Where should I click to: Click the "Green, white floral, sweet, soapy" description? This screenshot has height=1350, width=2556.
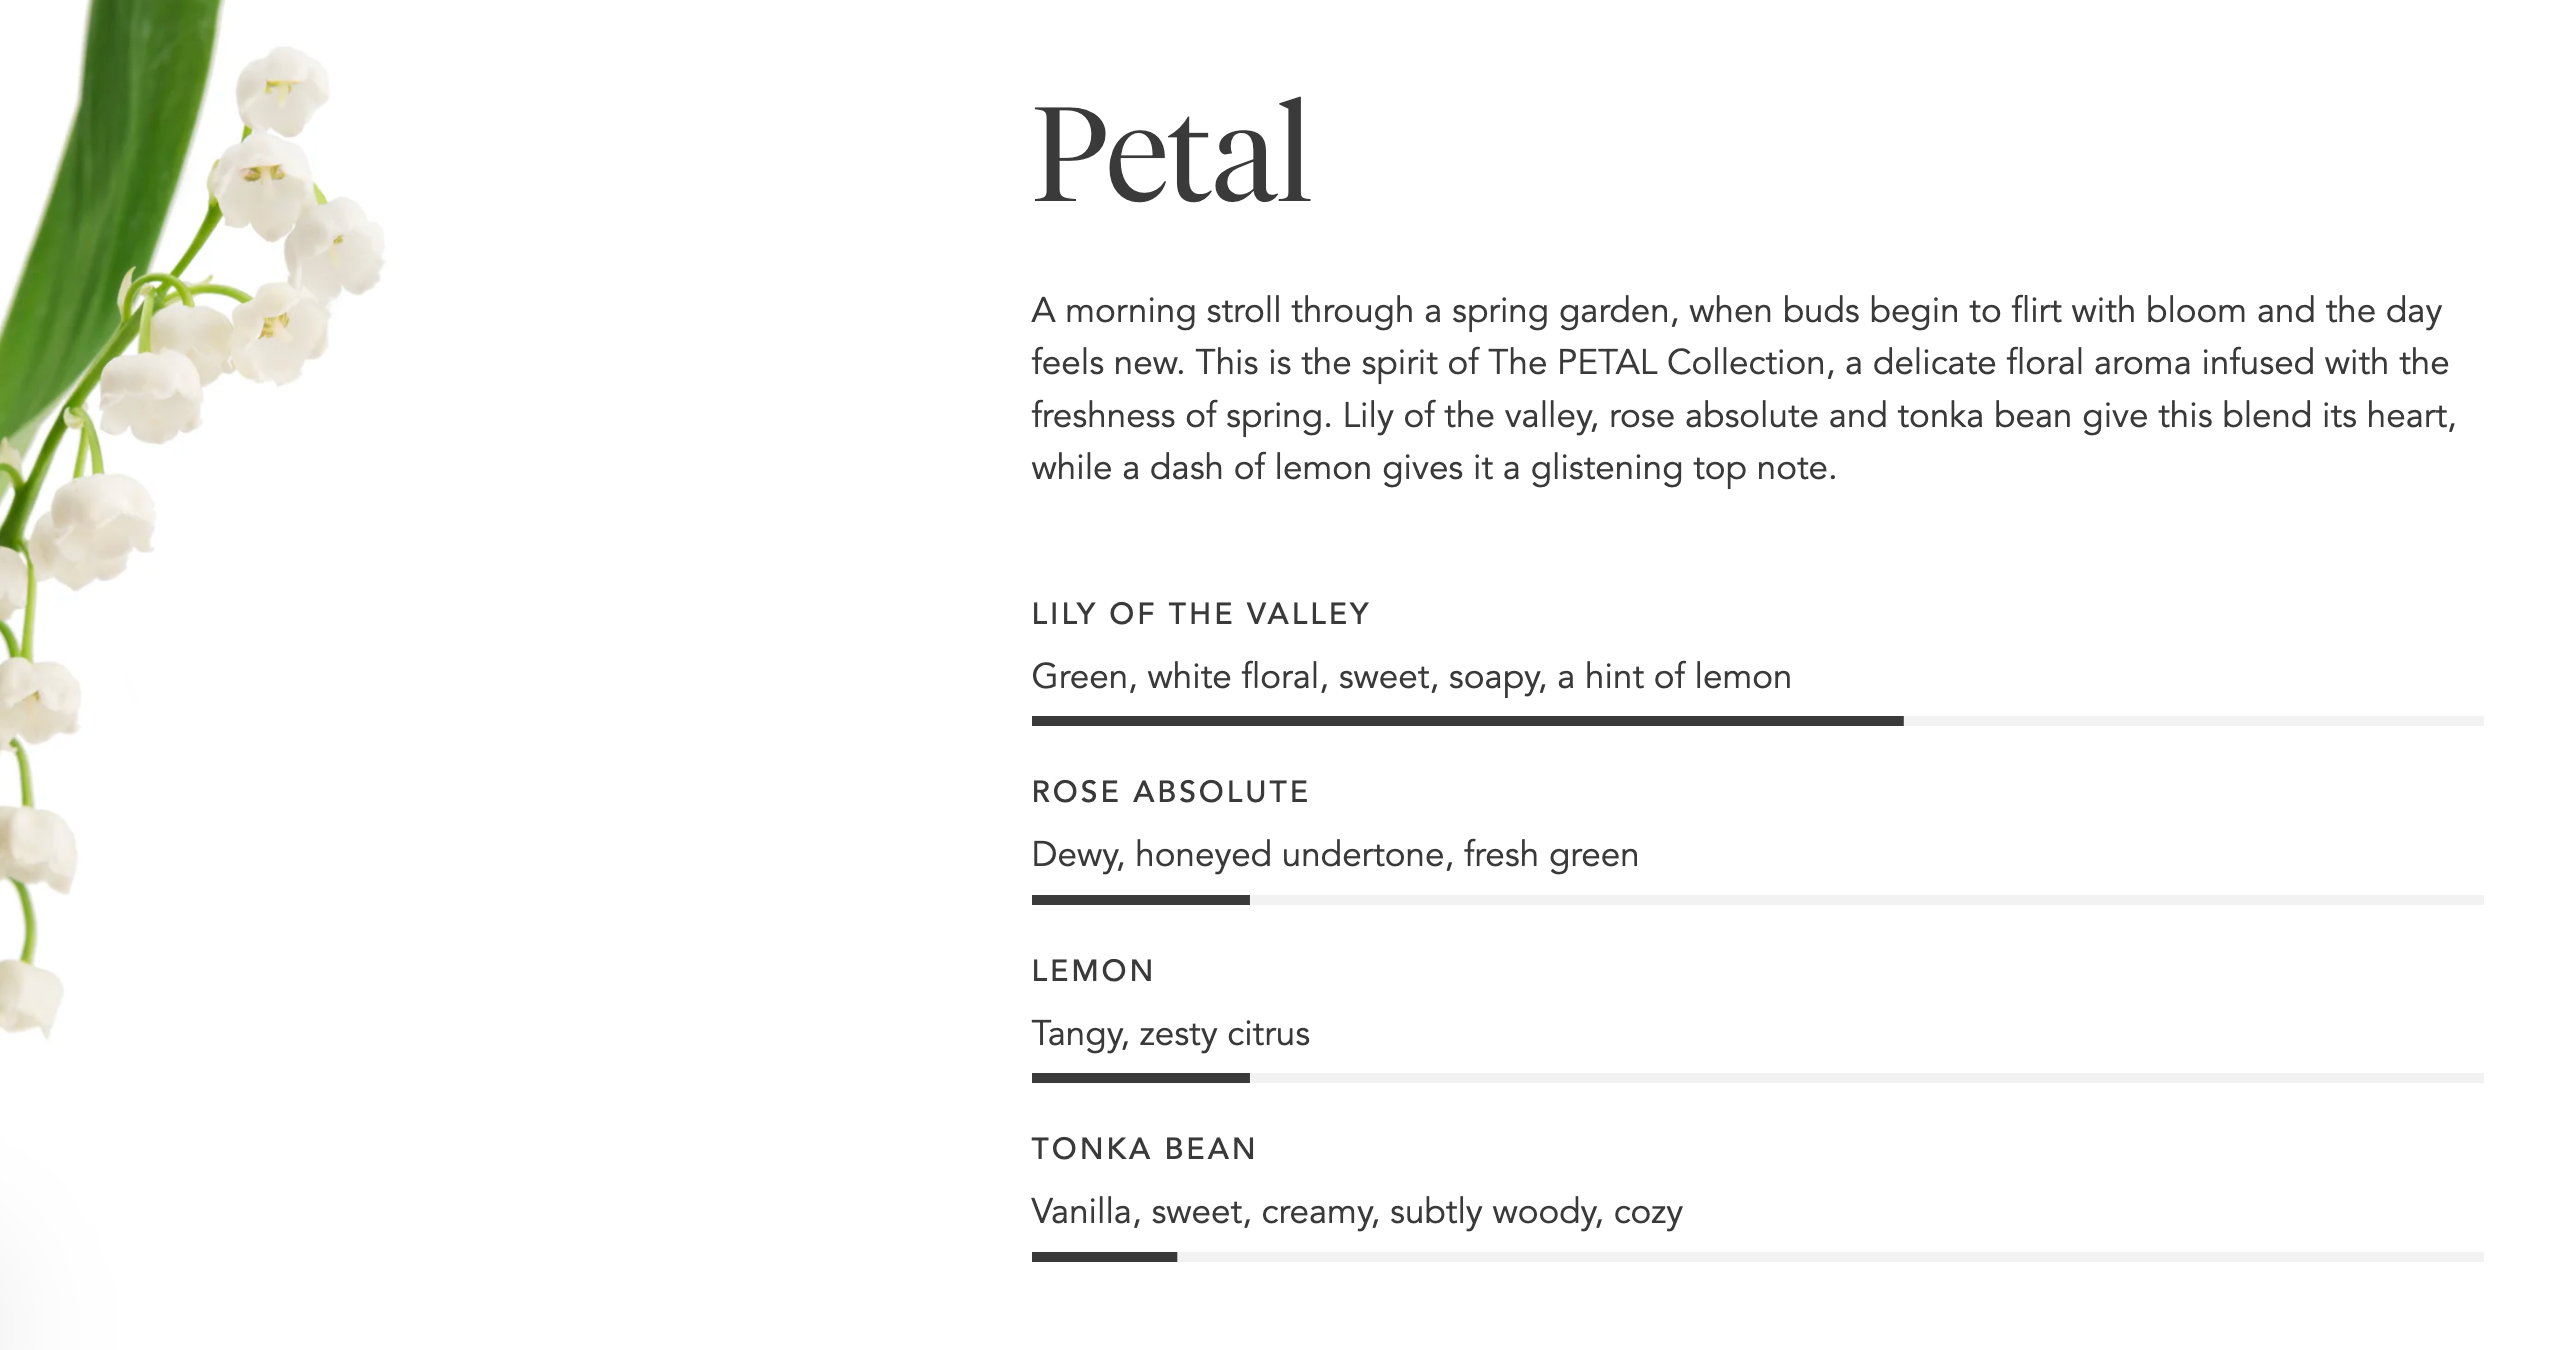pos(1410,677)
